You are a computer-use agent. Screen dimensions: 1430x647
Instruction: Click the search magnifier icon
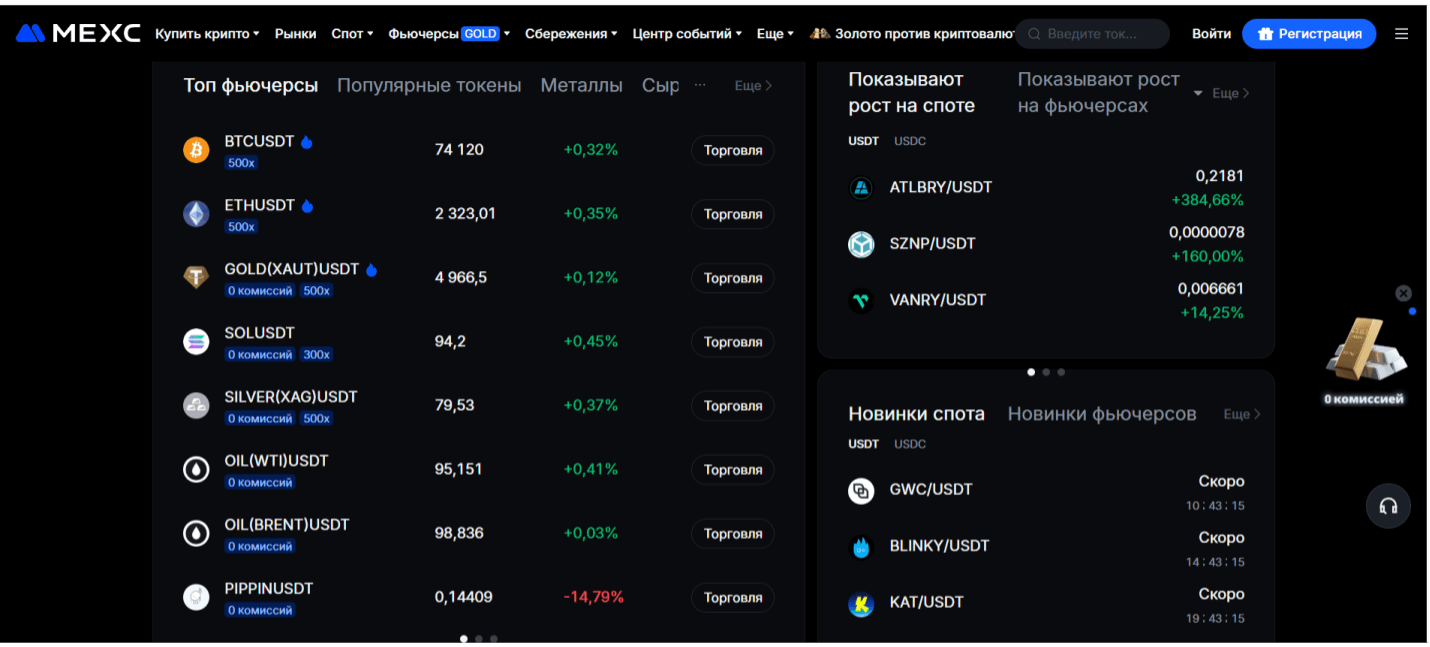1034,34
